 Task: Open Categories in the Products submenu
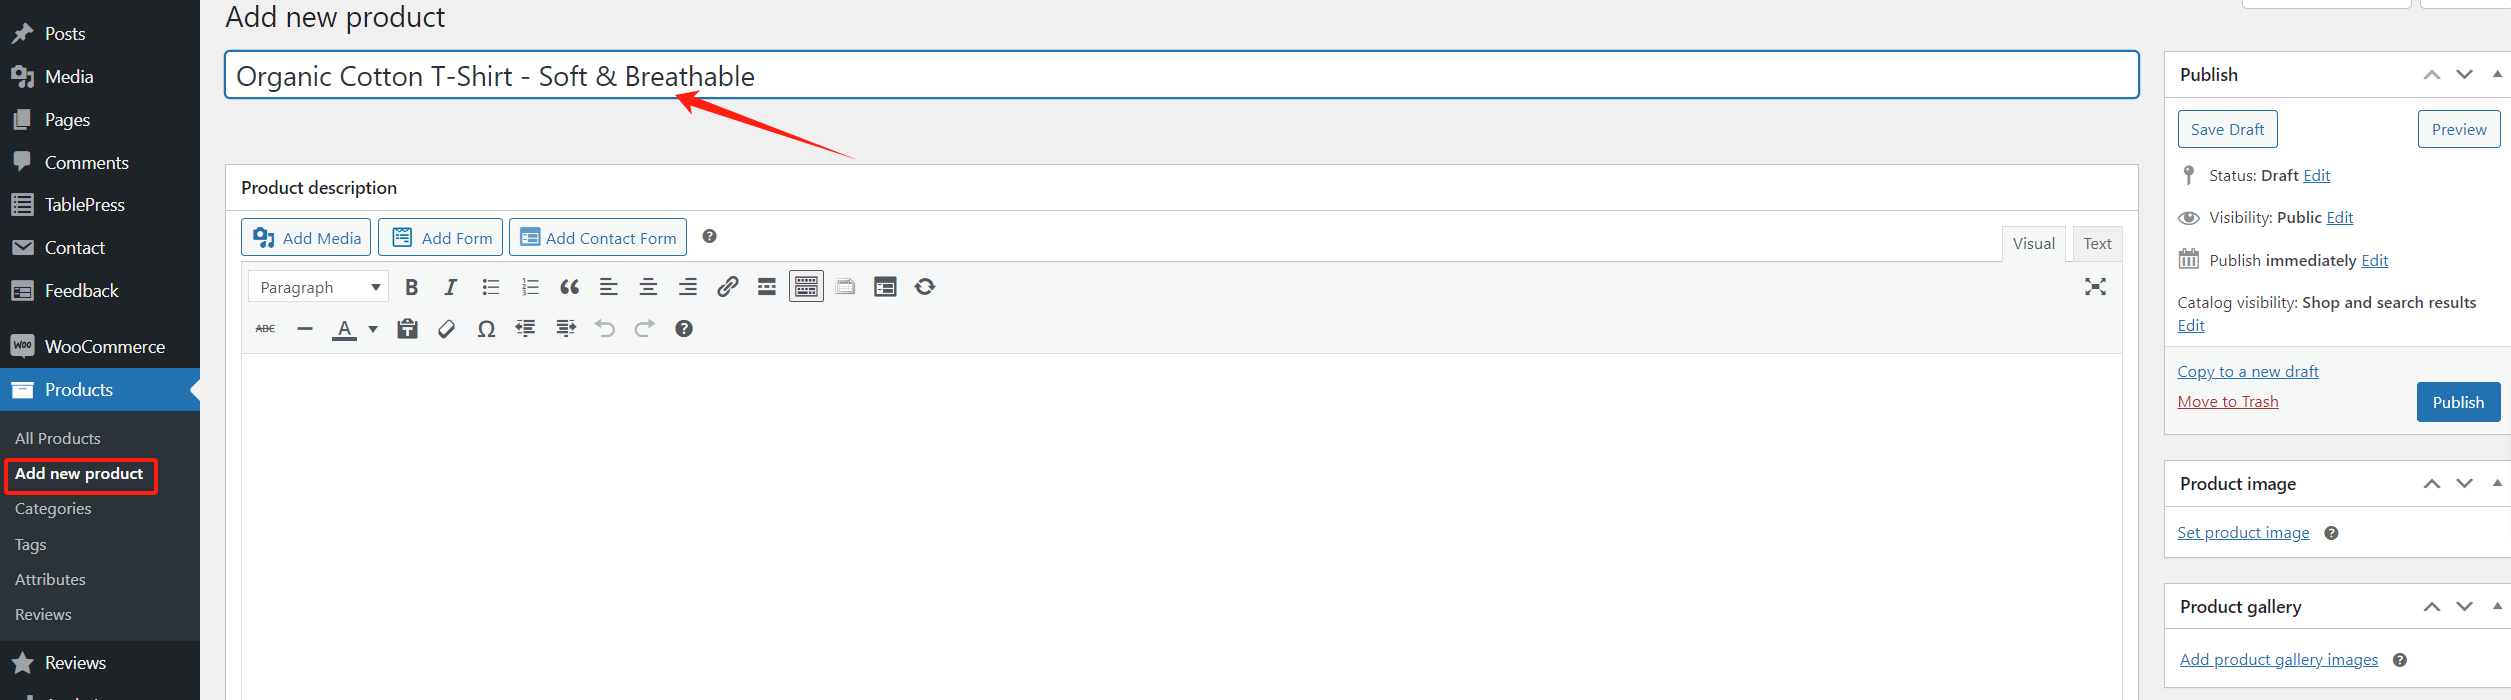(x=53, y=509)
